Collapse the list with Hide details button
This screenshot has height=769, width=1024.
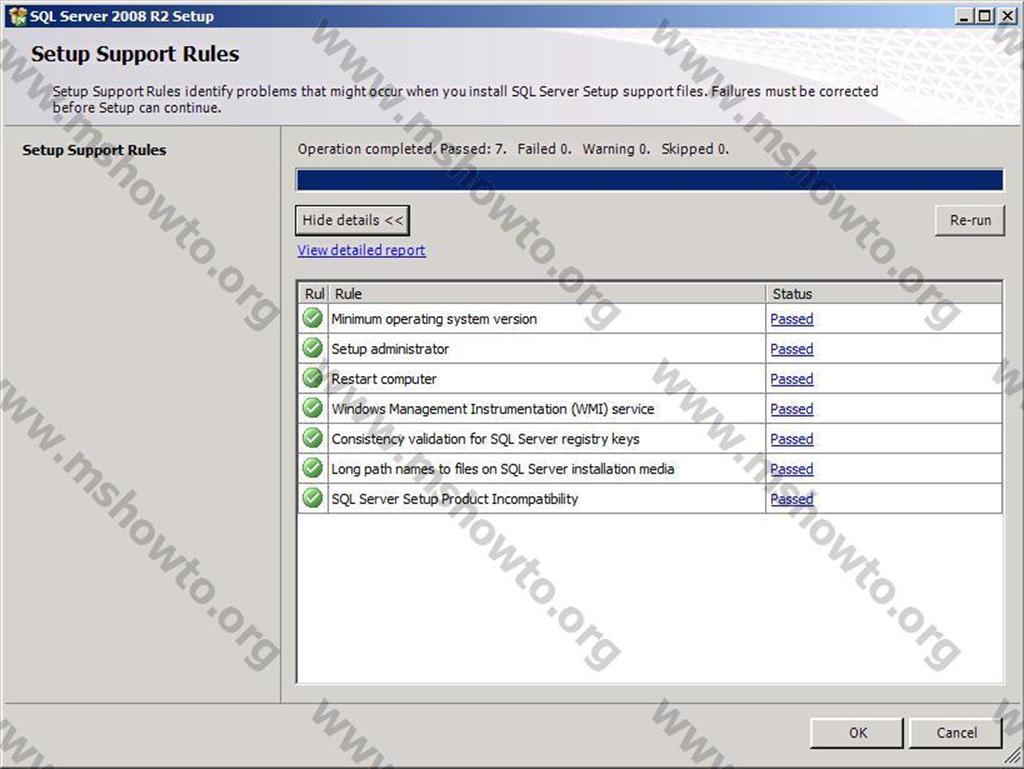(353, 221)
